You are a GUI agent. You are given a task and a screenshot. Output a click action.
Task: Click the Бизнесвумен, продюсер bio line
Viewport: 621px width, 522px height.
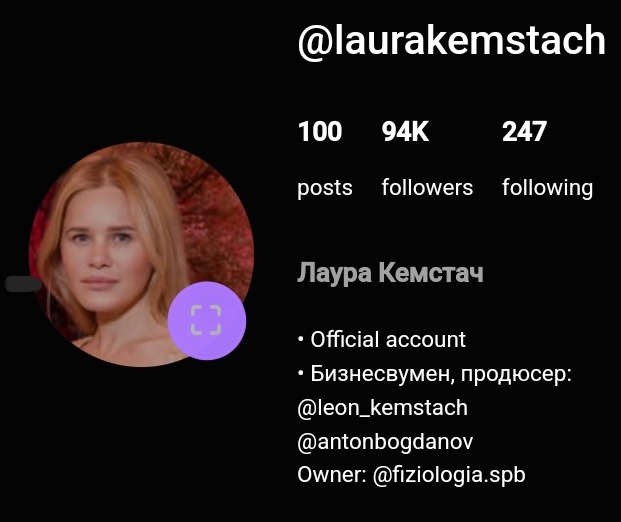tap(434, 374)
